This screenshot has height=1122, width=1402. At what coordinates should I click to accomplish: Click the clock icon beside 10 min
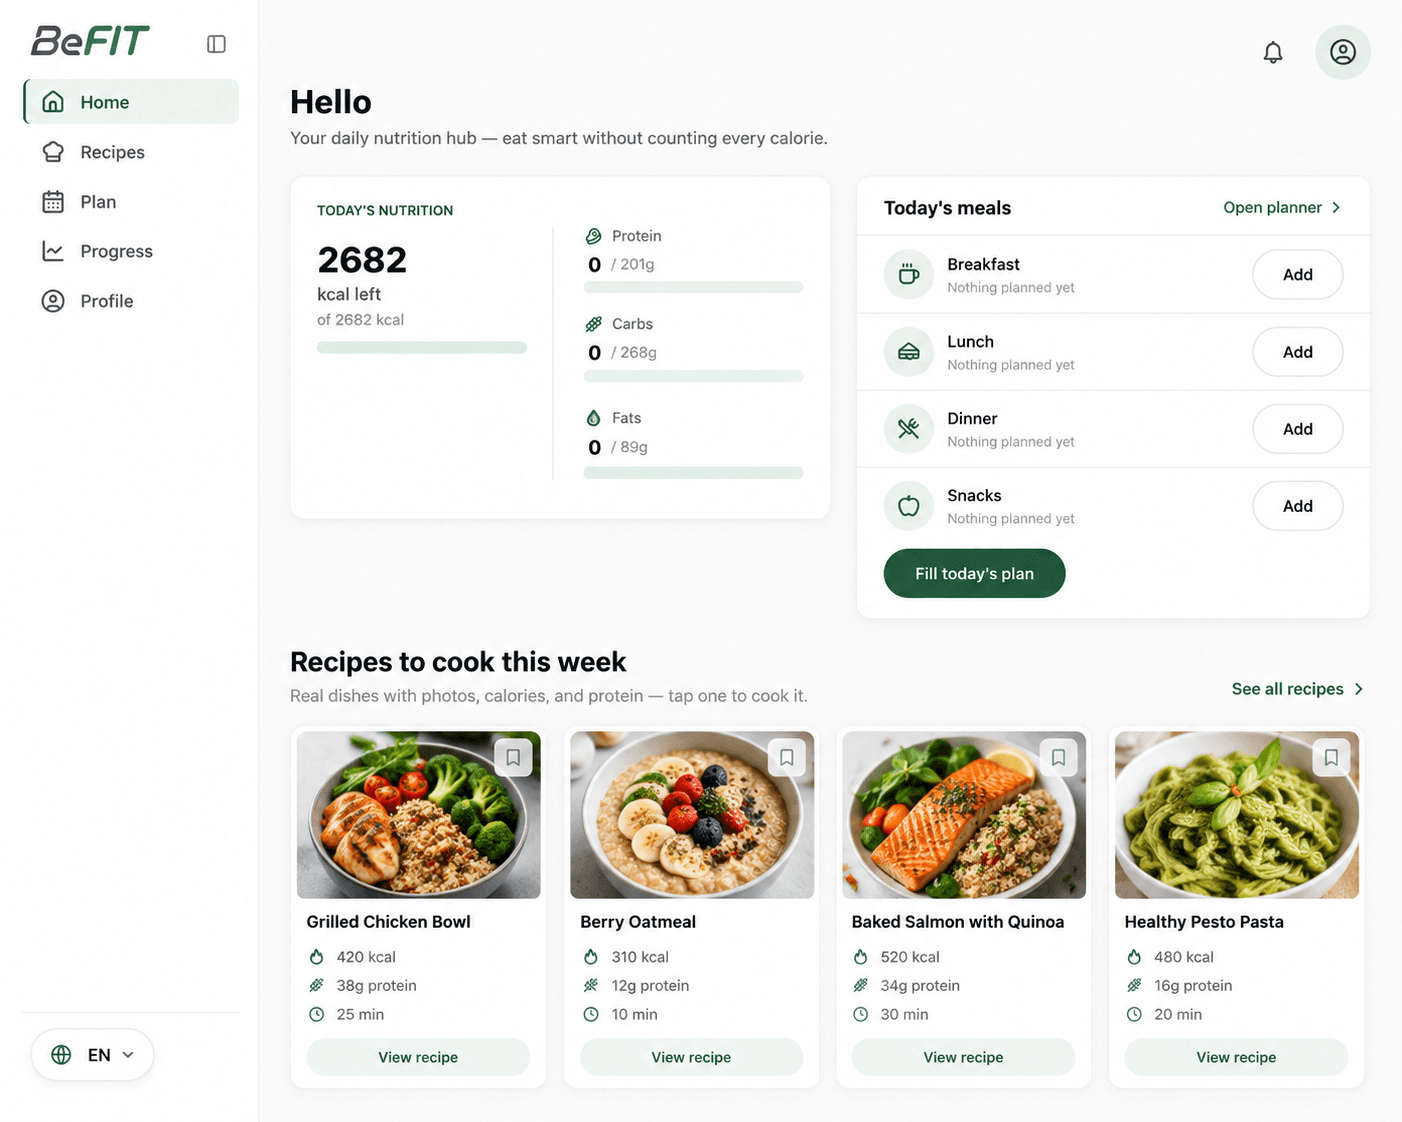[x=591, y=1014]
